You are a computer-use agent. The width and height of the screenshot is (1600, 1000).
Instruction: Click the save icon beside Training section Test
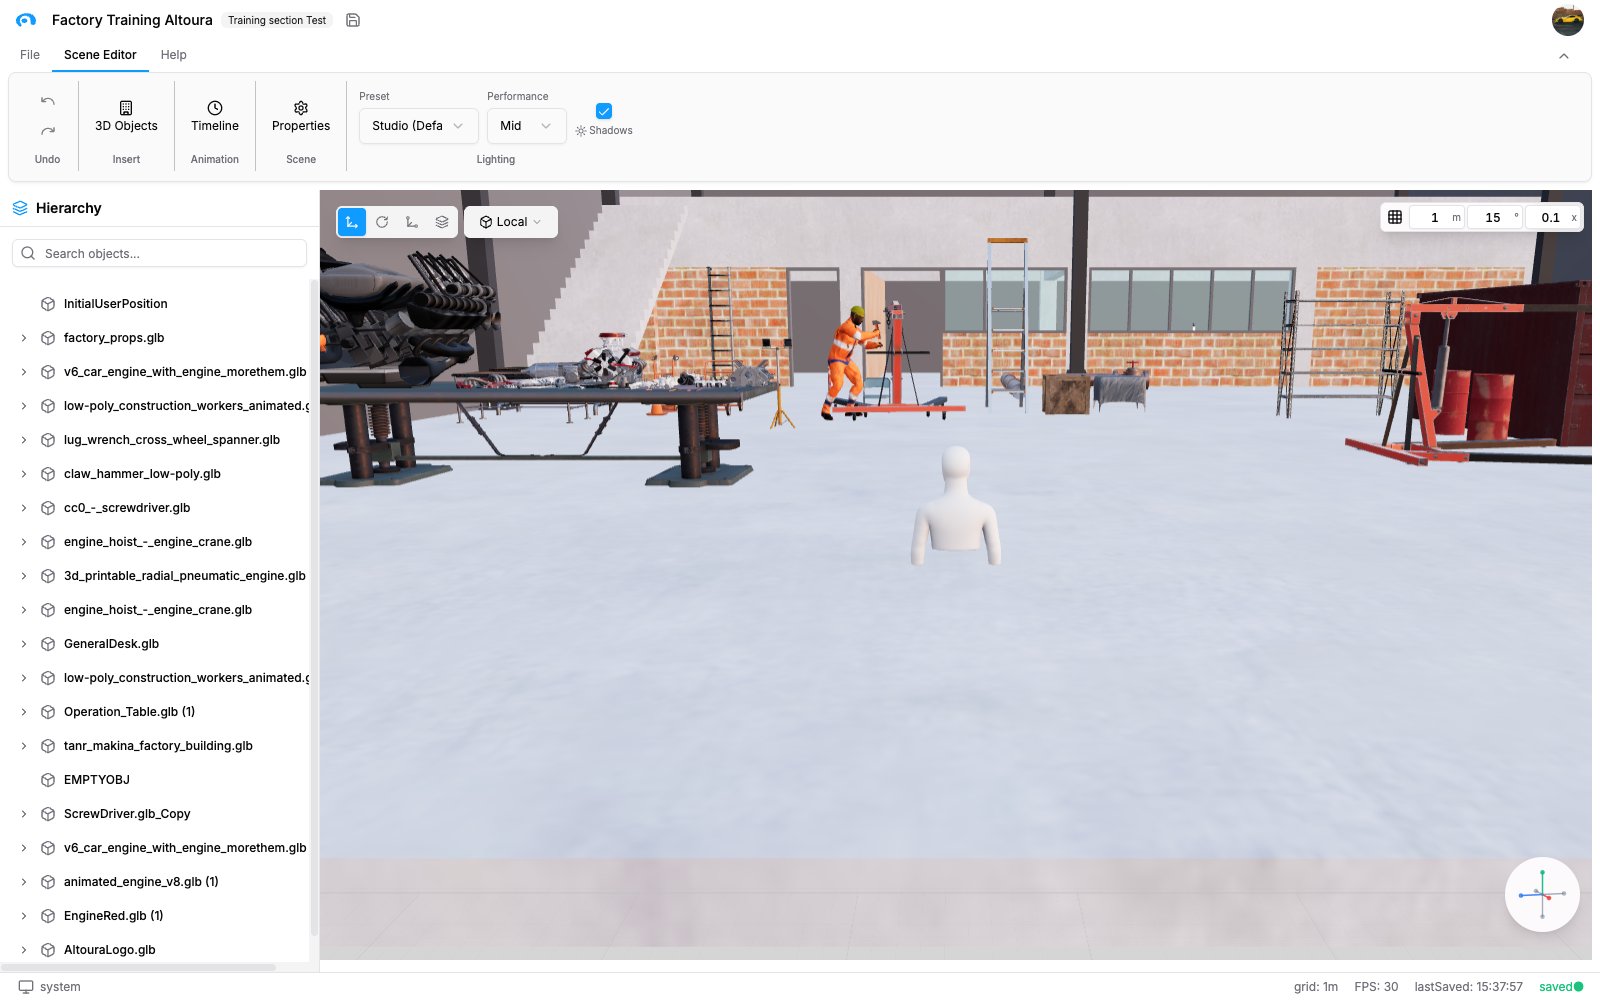(x=353, y=20)
